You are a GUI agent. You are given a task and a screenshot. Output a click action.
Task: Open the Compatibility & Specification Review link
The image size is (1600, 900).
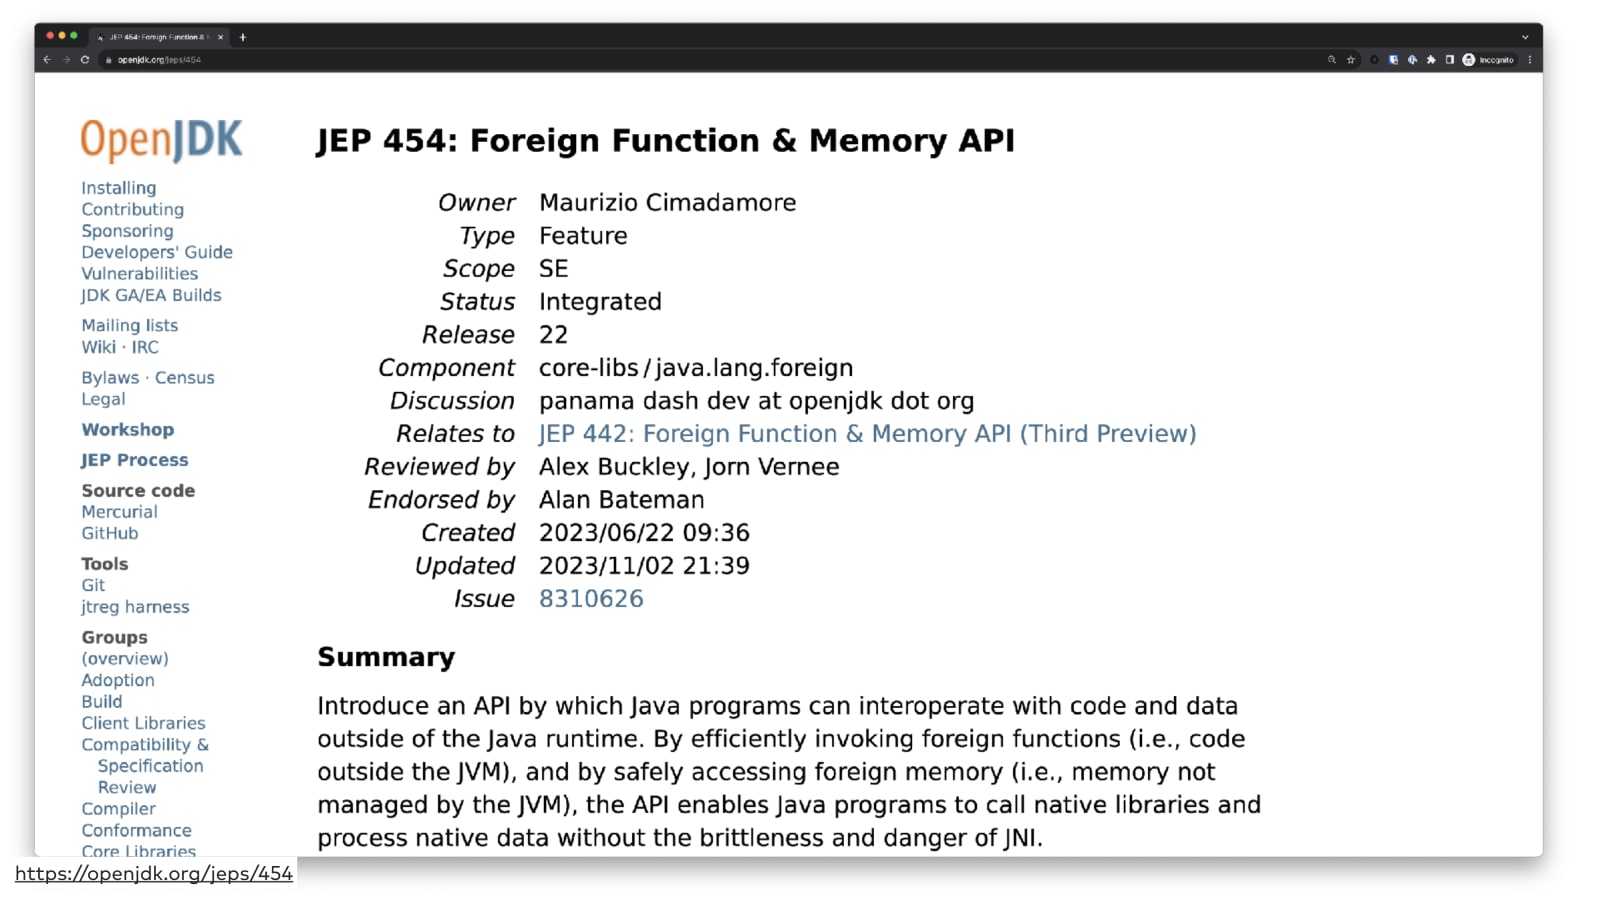[x=145, y=766]
